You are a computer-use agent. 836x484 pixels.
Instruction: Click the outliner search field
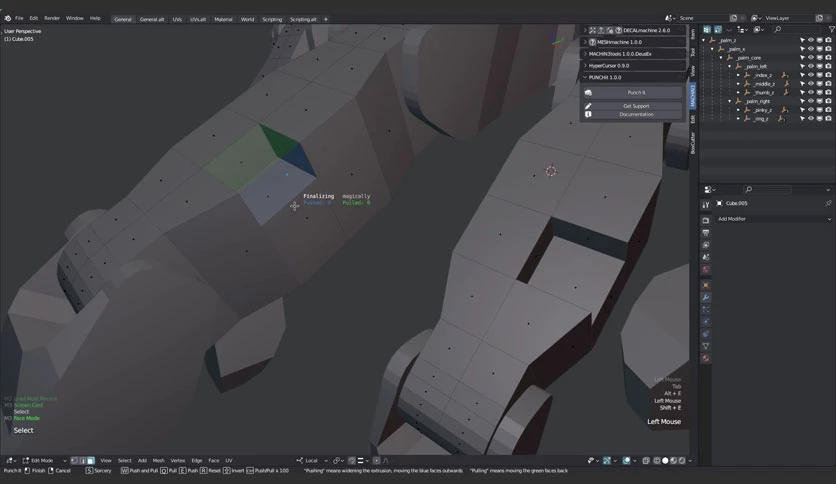click(798, 29)
